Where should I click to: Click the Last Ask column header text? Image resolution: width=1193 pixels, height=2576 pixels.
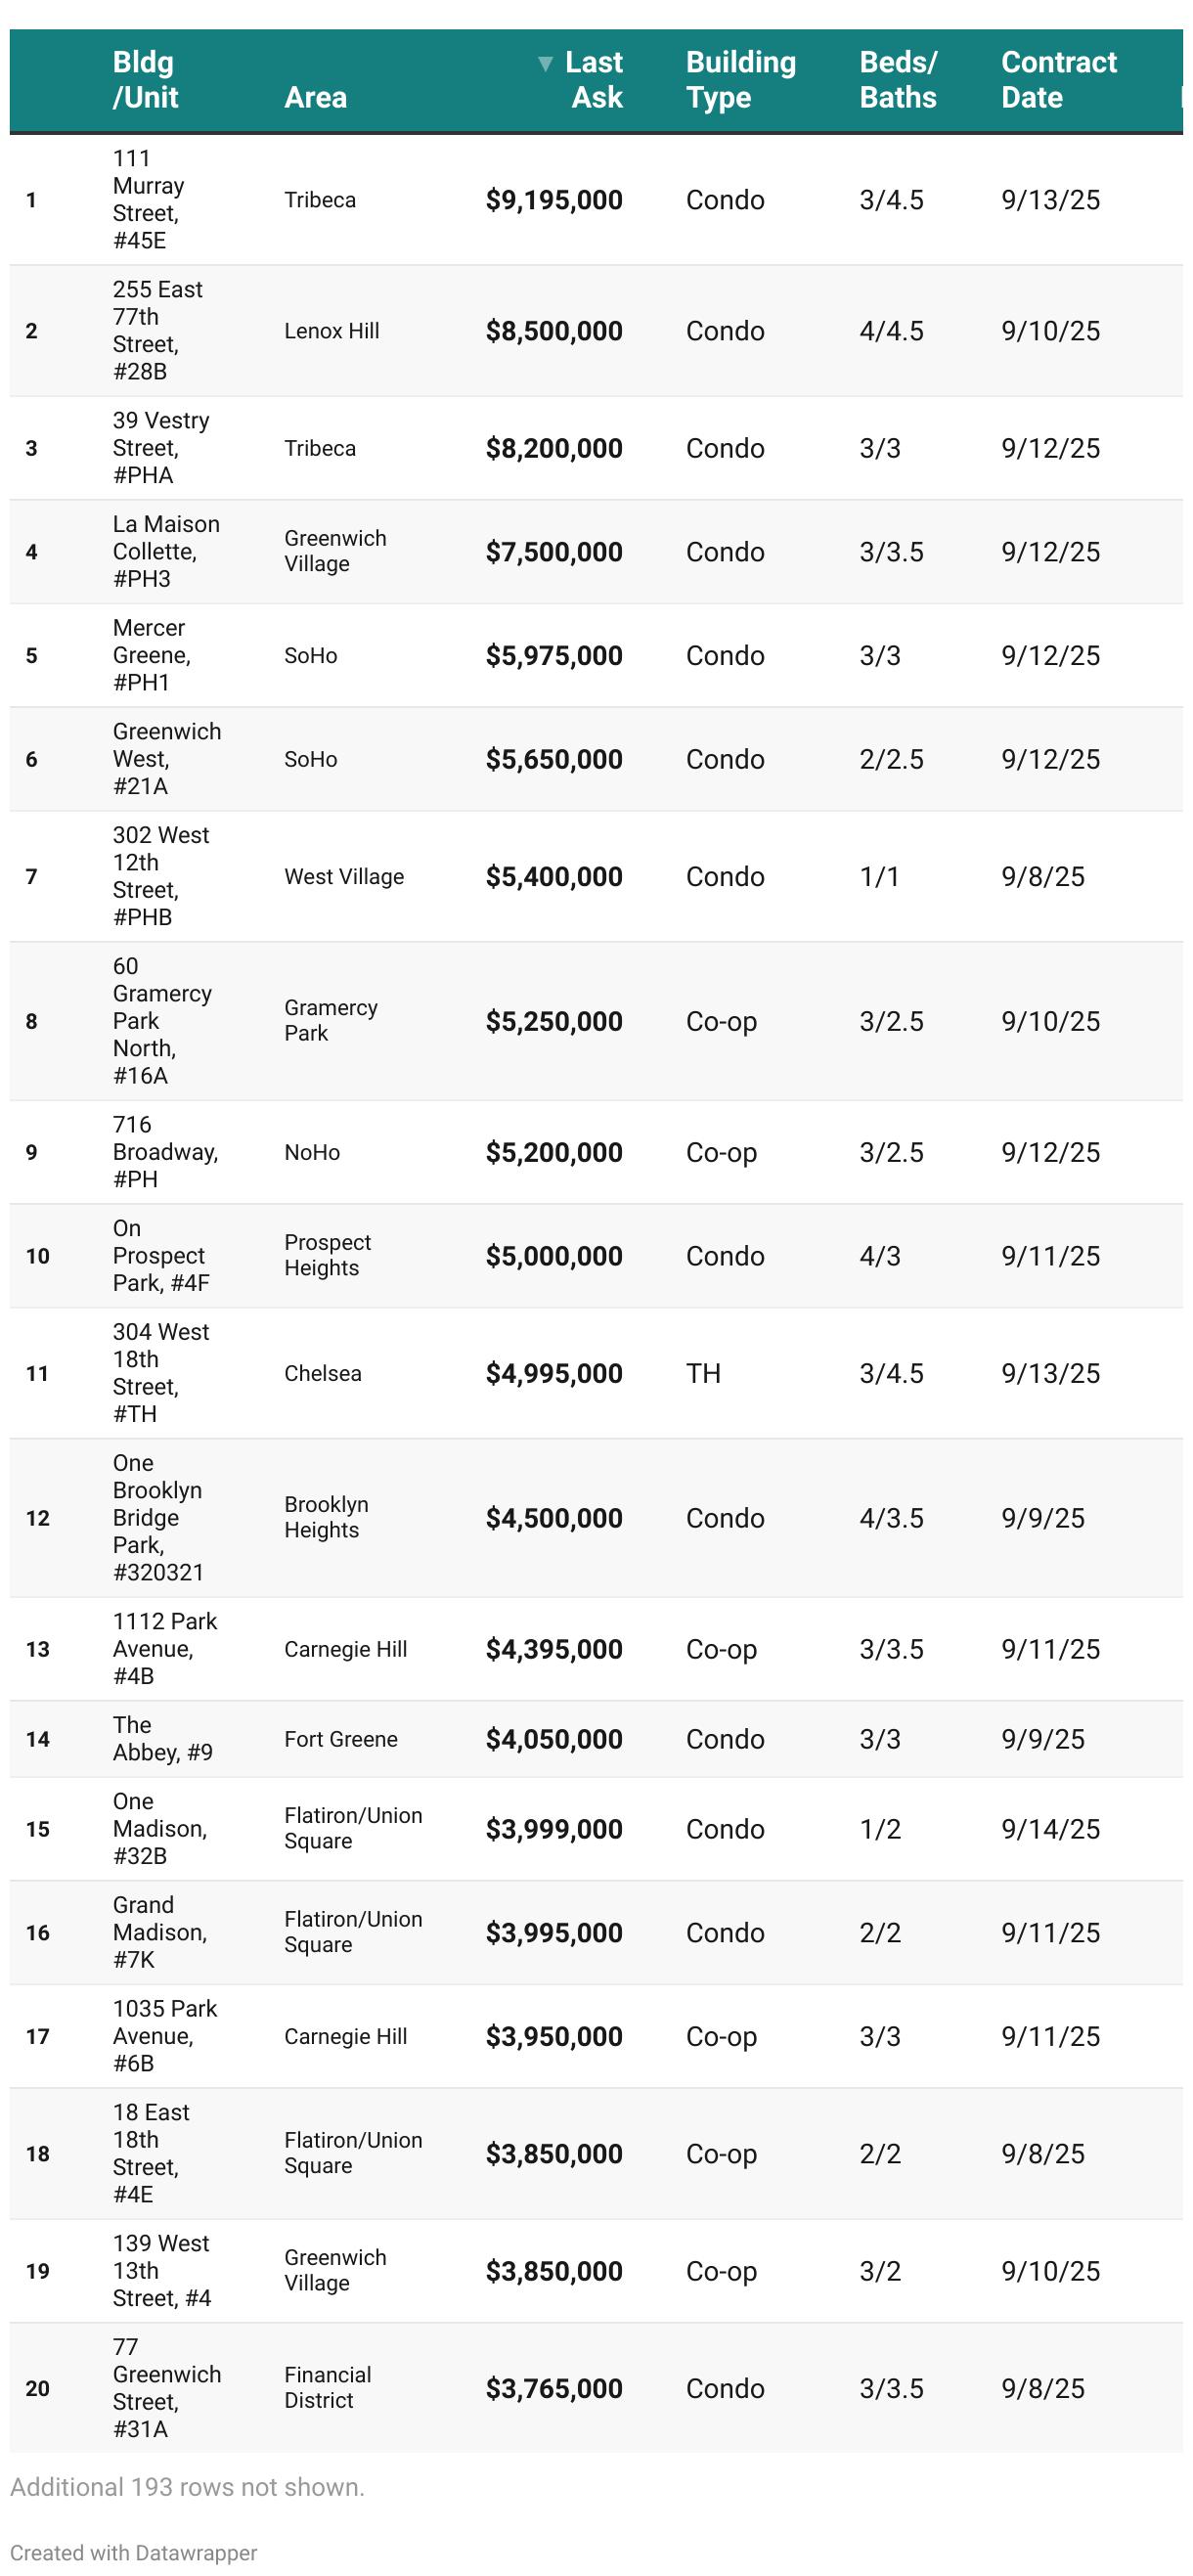click(x=595, y=80)
